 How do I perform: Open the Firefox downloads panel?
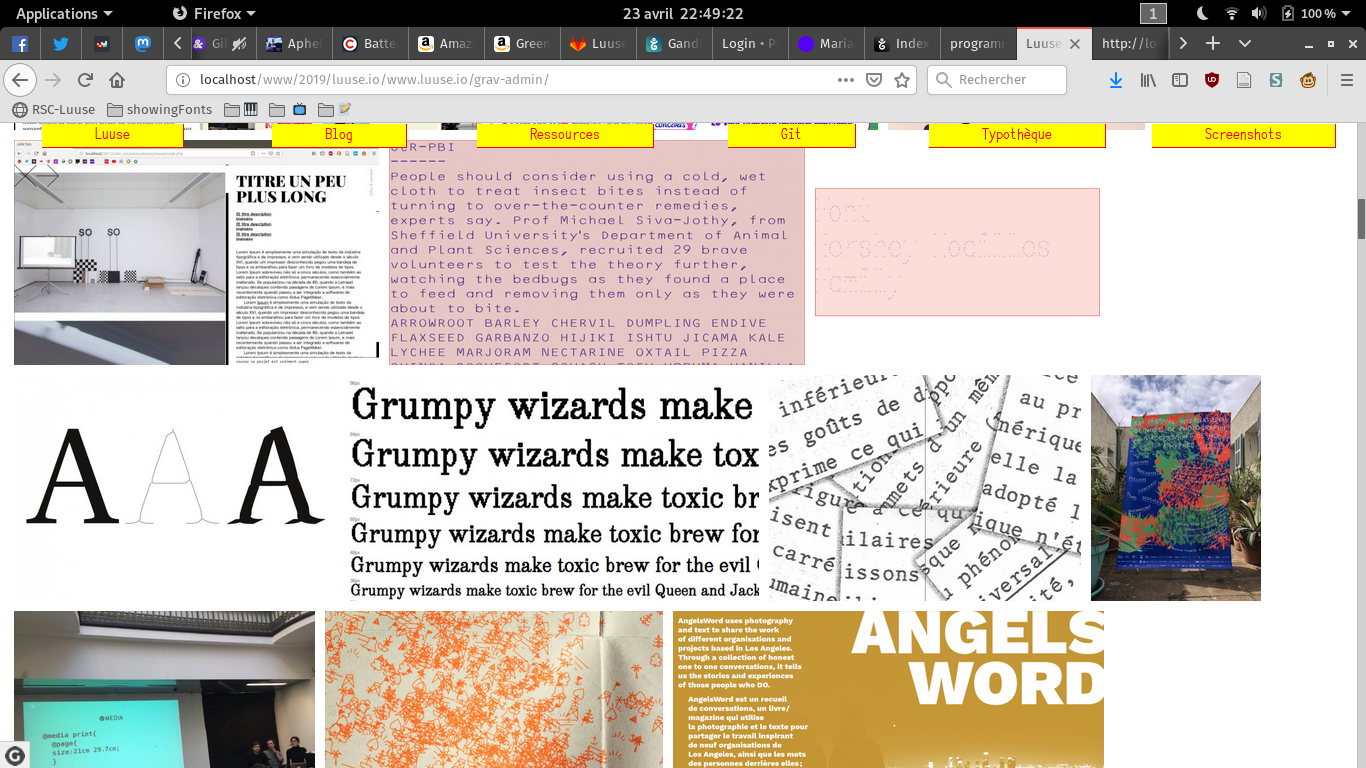click(x=1116, y=80)
